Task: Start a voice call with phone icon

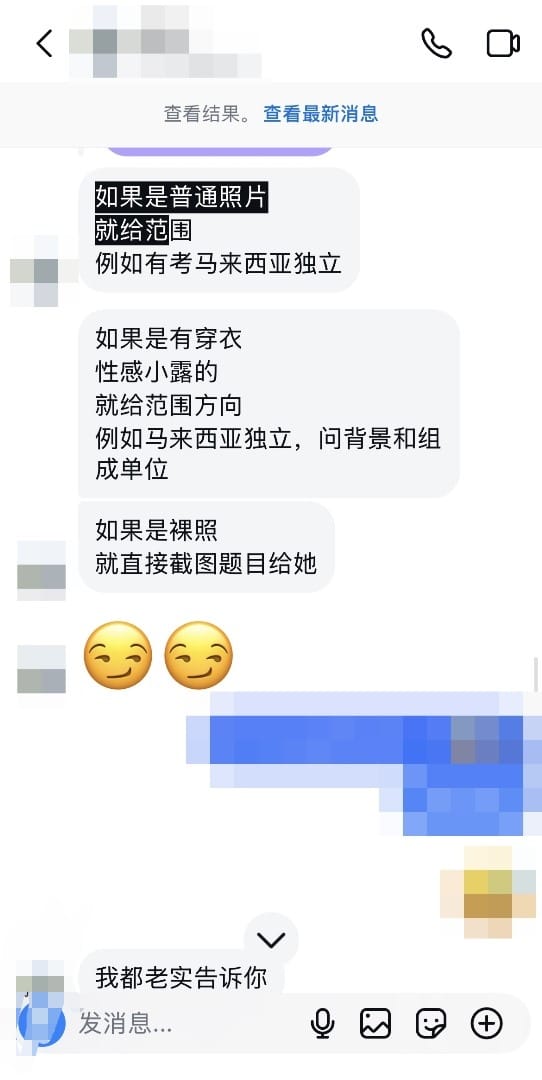Action: (x=437, y=43)
